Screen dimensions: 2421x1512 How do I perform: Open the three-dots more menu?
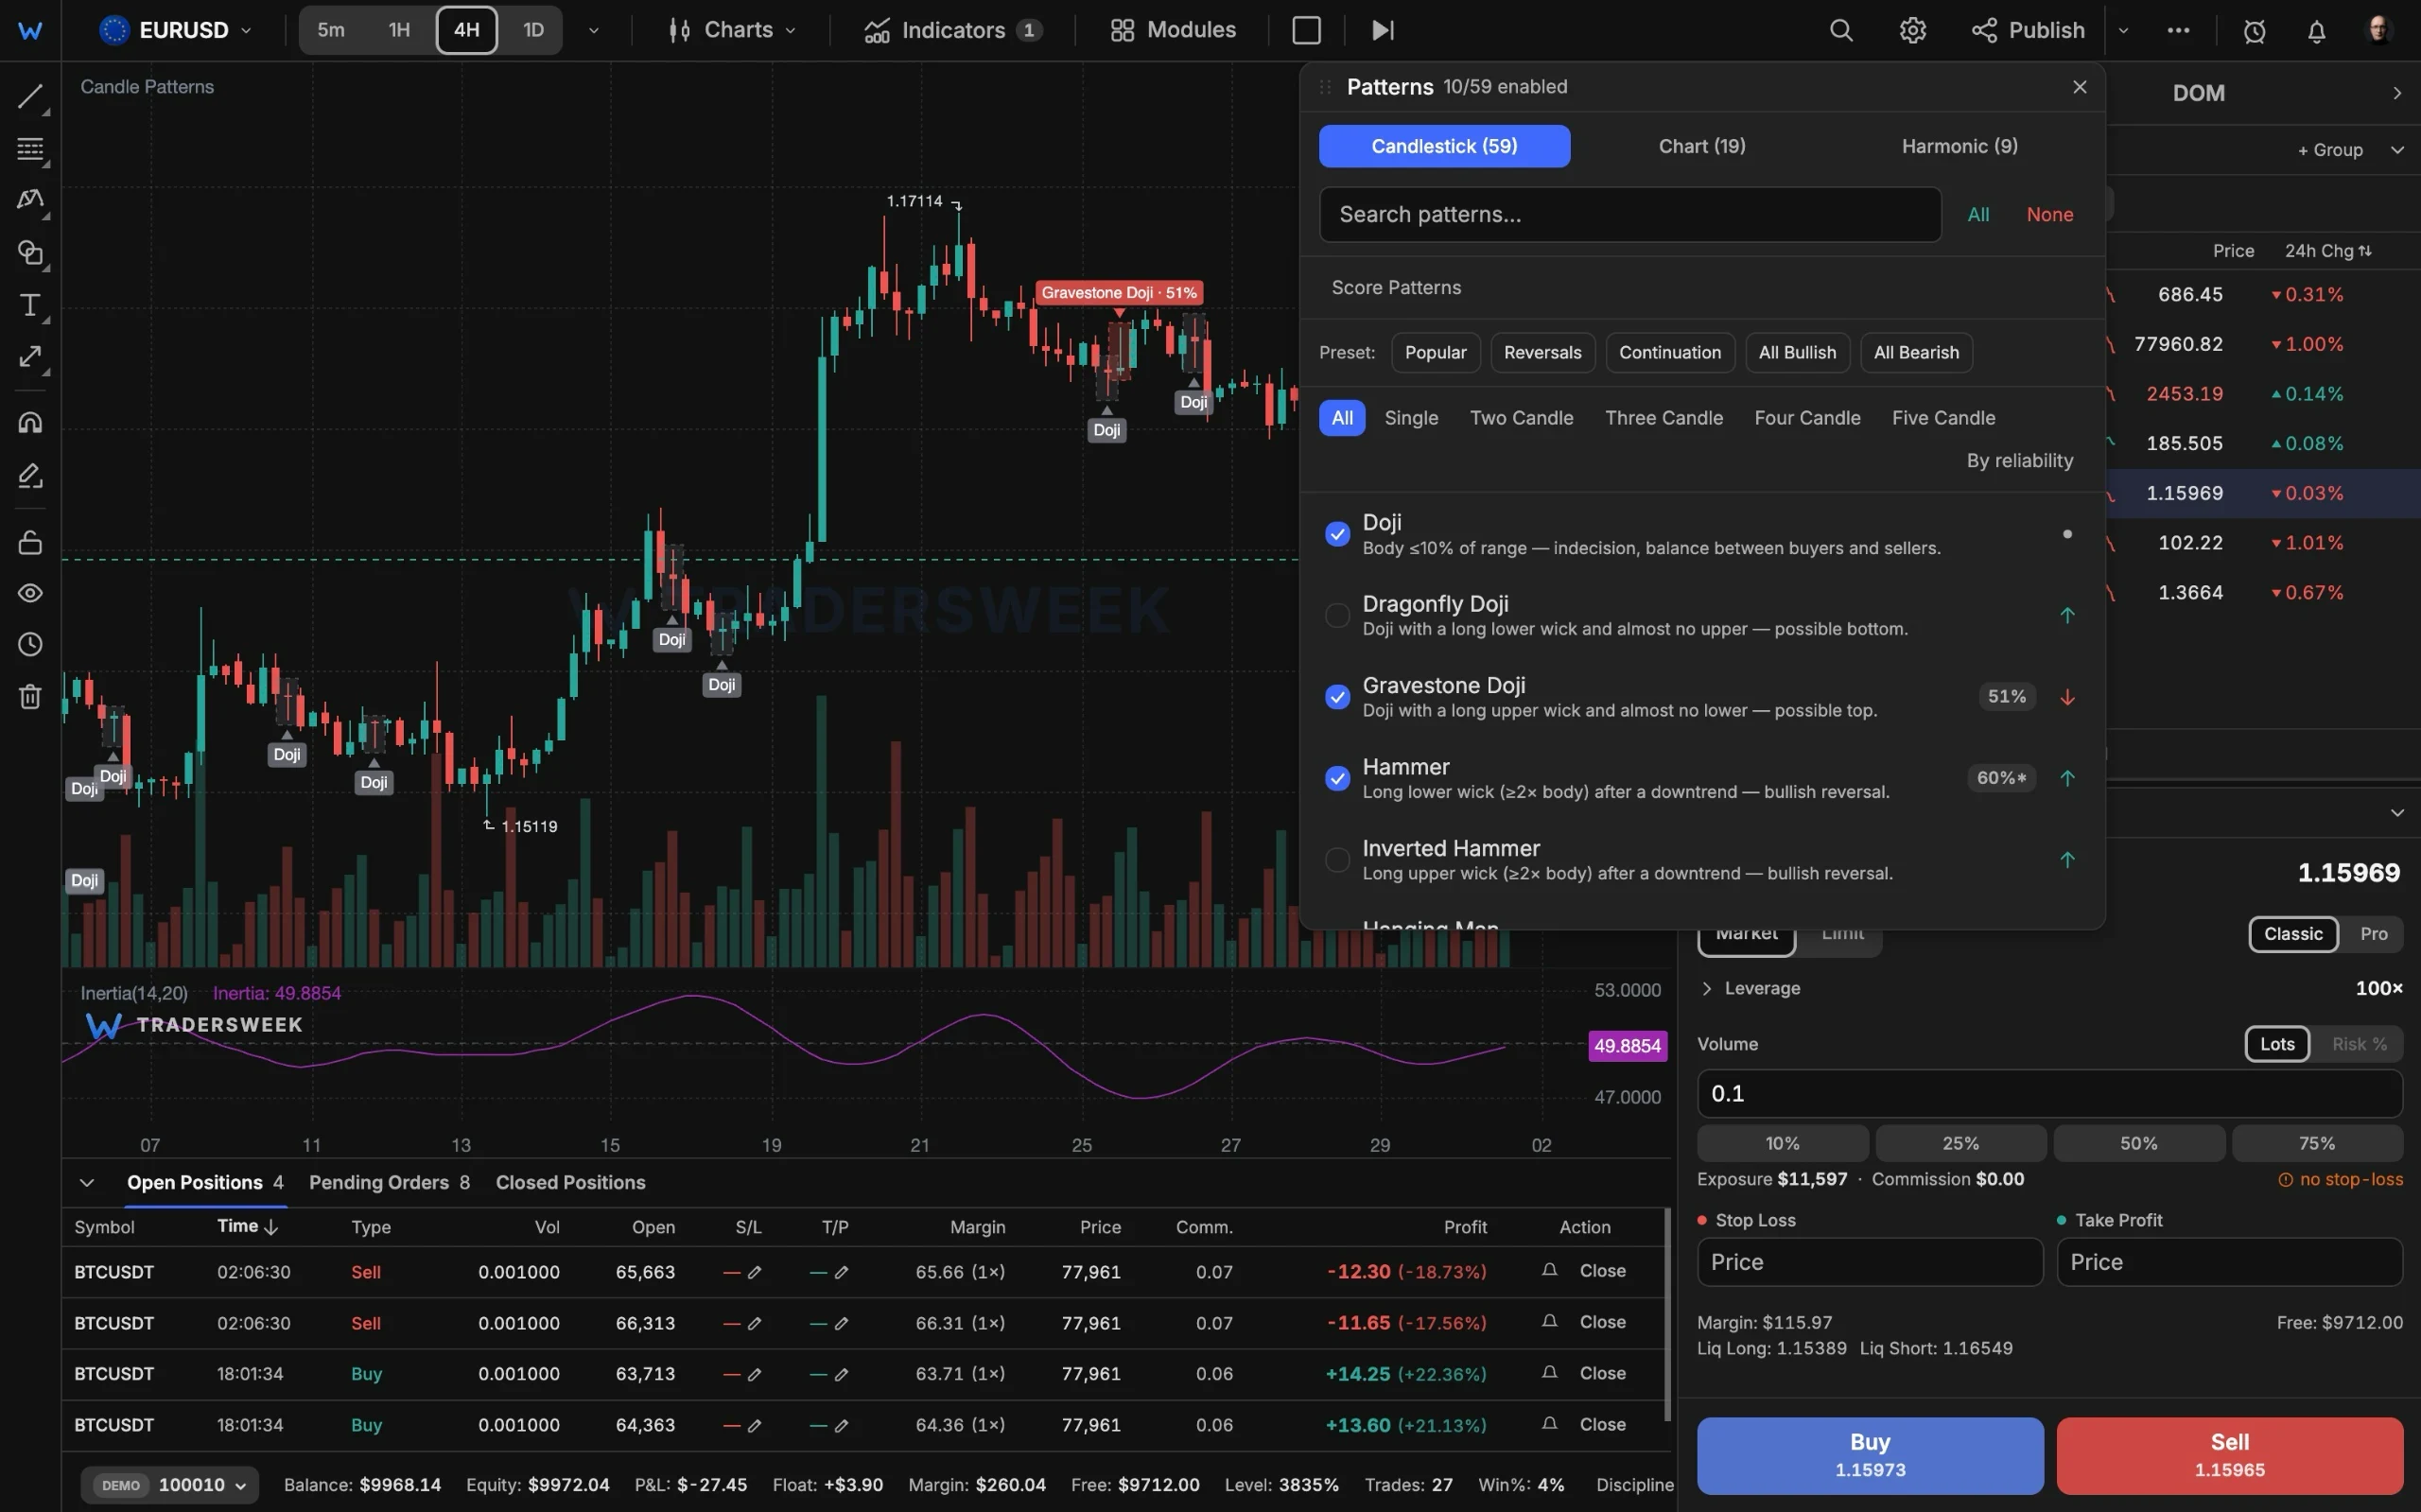pyautogui.click(x=2178, y=30)
